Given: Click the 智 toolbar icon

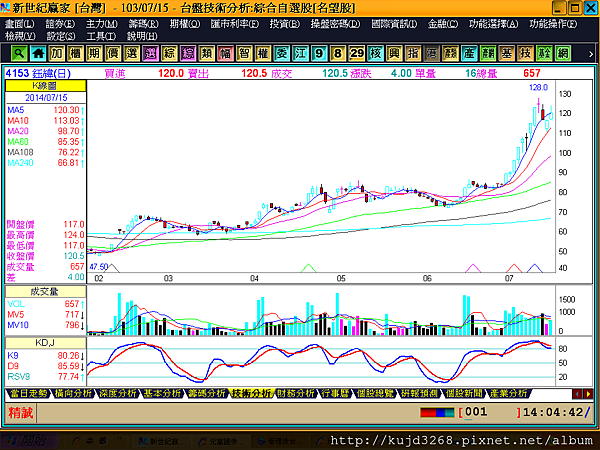Looking at the screenshot, I should 244,53.
